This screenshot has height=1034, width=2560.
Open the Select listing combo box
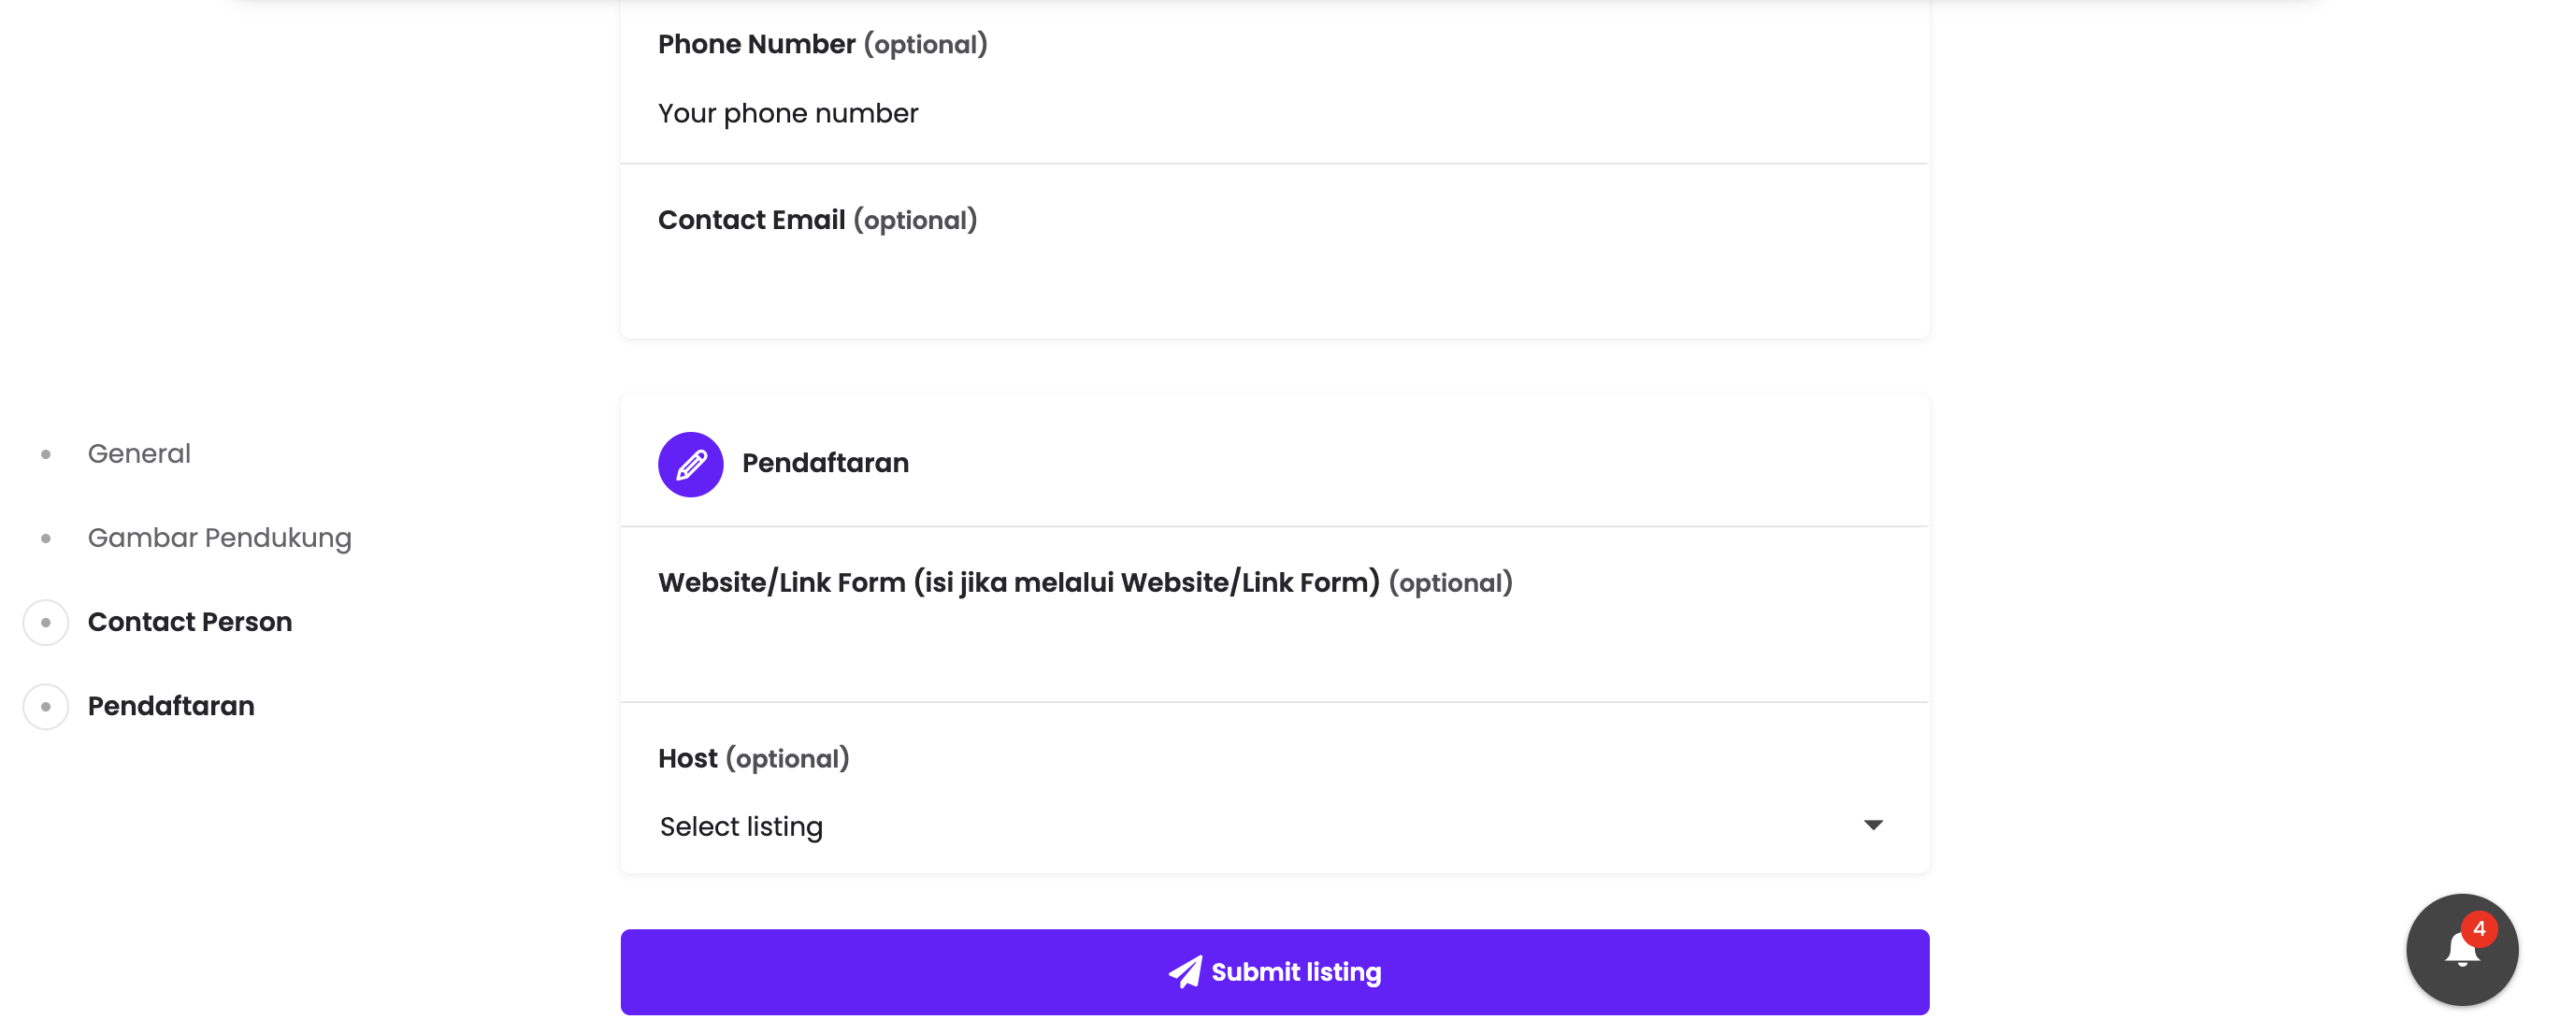tap(1200, 826)
